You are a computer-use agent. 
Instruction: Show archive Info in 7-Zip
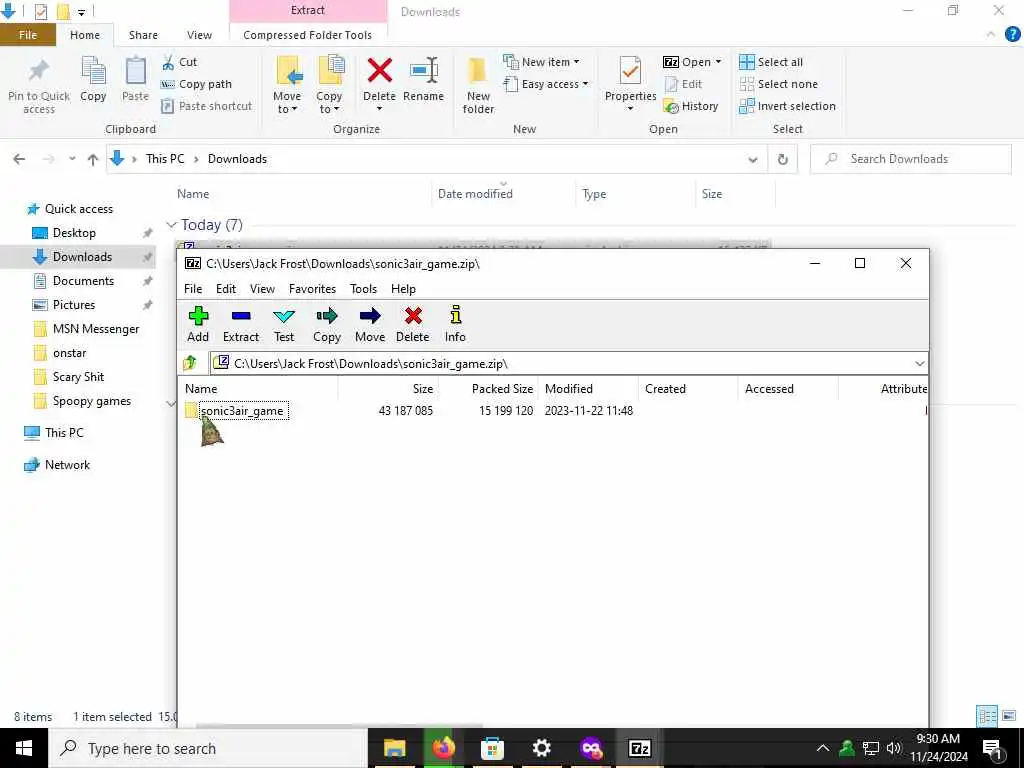[455, 325]
